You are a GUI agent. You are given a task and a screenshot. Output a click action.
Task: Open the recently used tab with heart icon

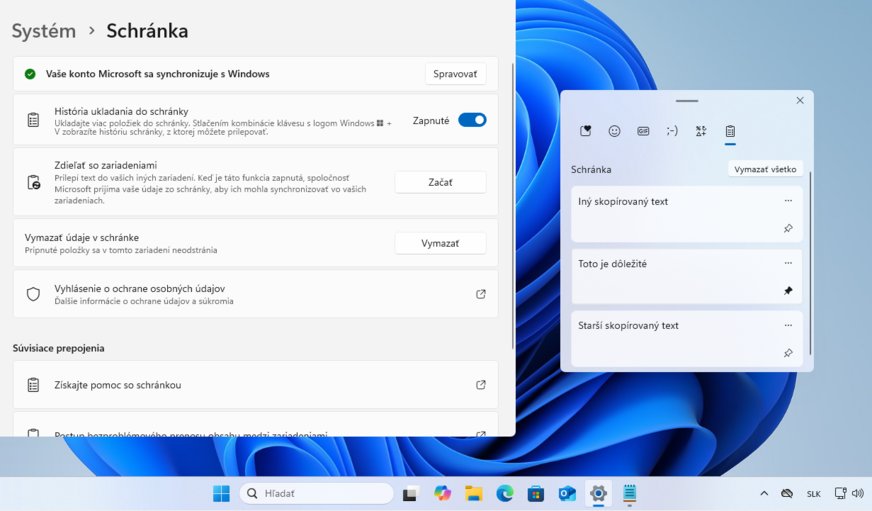pos(586,131)
